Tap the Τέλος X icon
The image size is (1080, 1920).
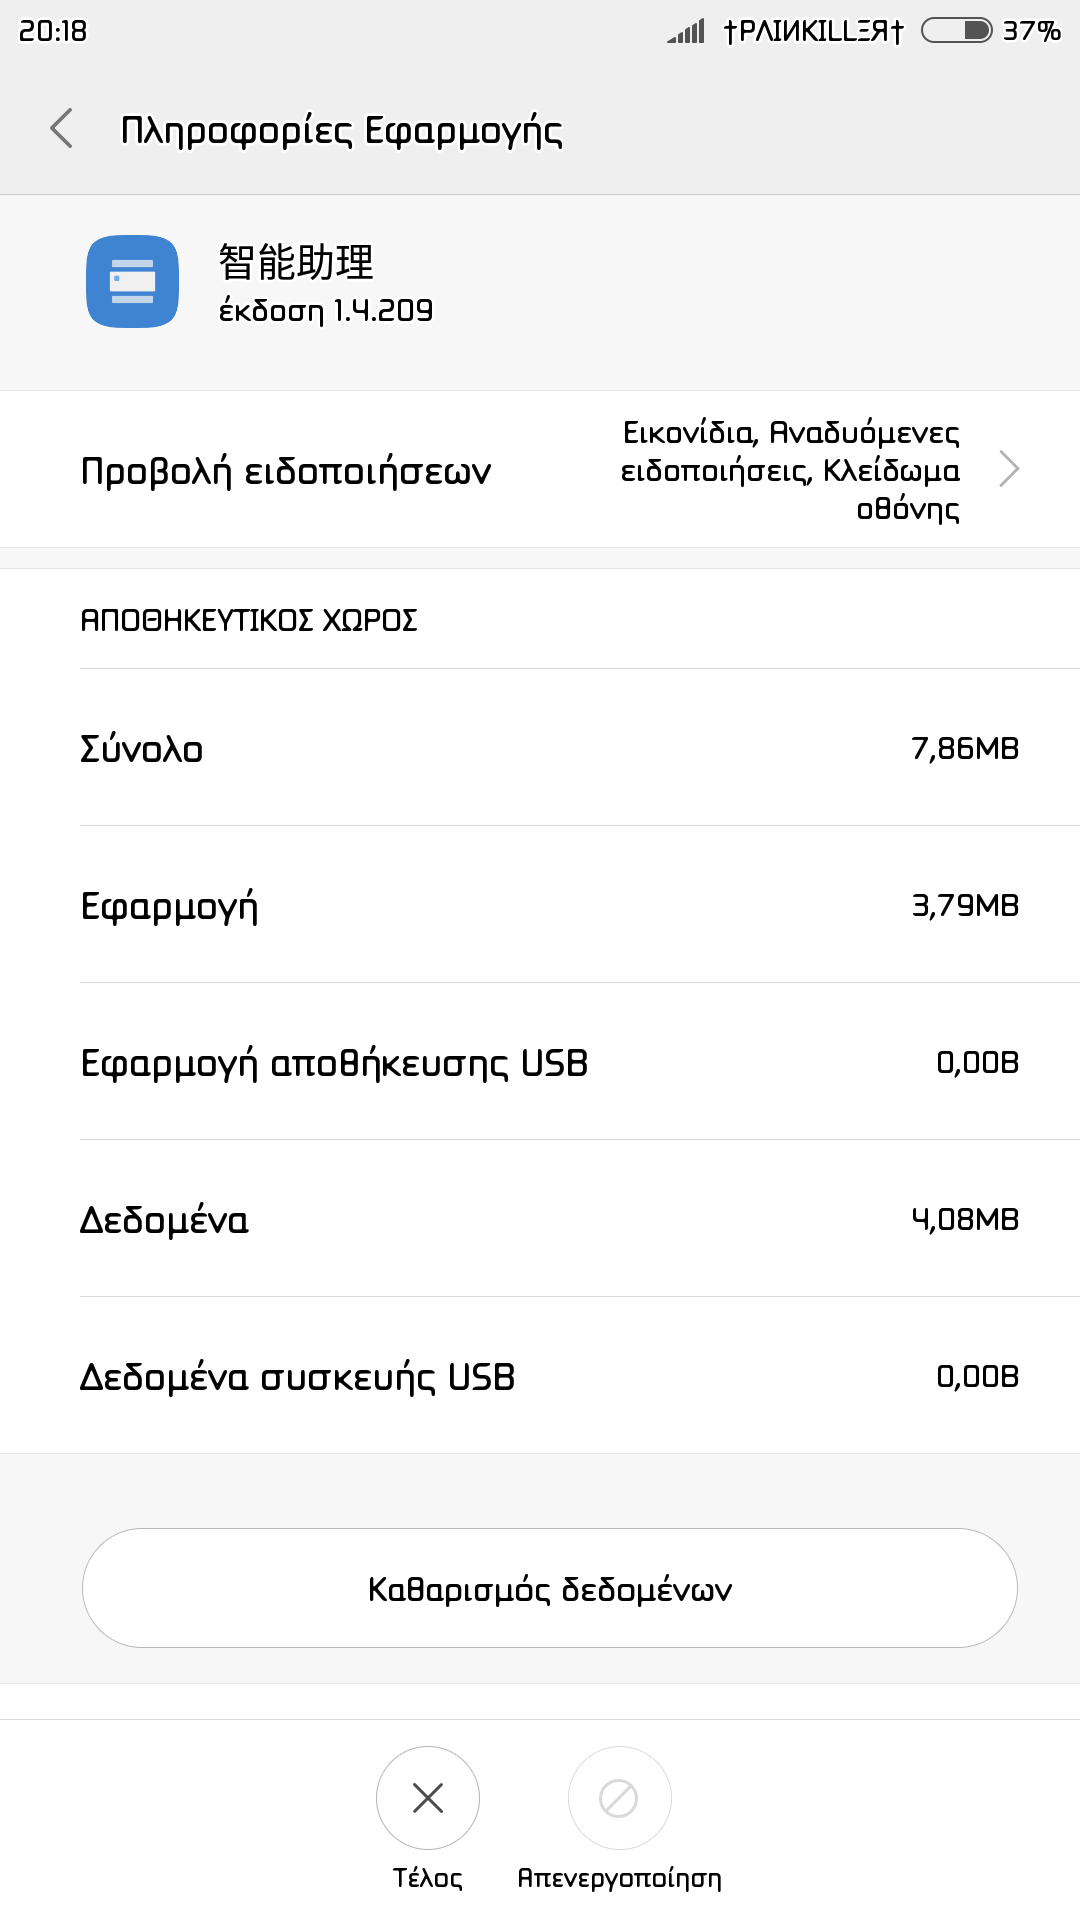(x=428, y=1798)
